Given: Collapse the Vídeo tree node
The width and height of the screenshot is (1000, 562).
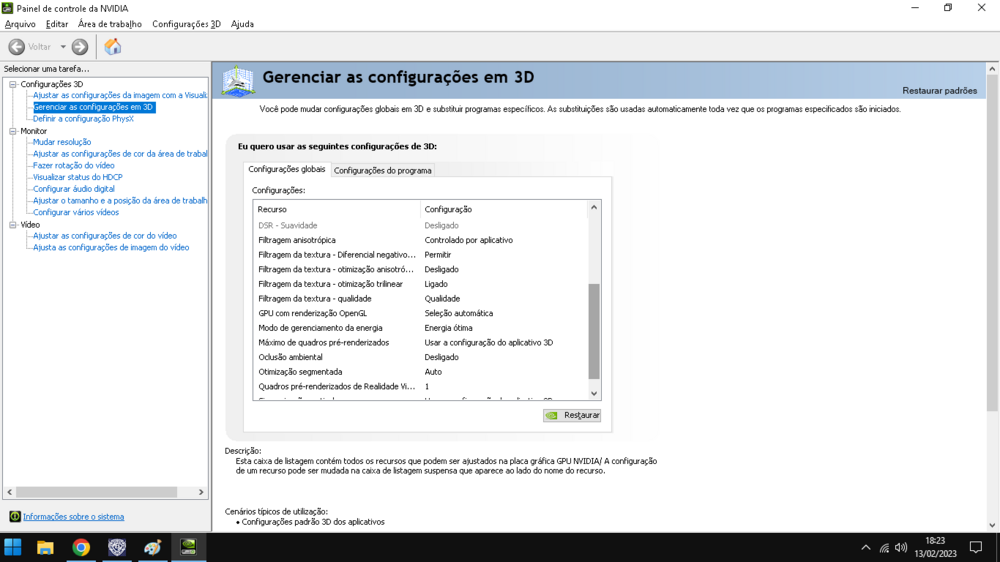Looking at the screenshot, I should (13, 225).
